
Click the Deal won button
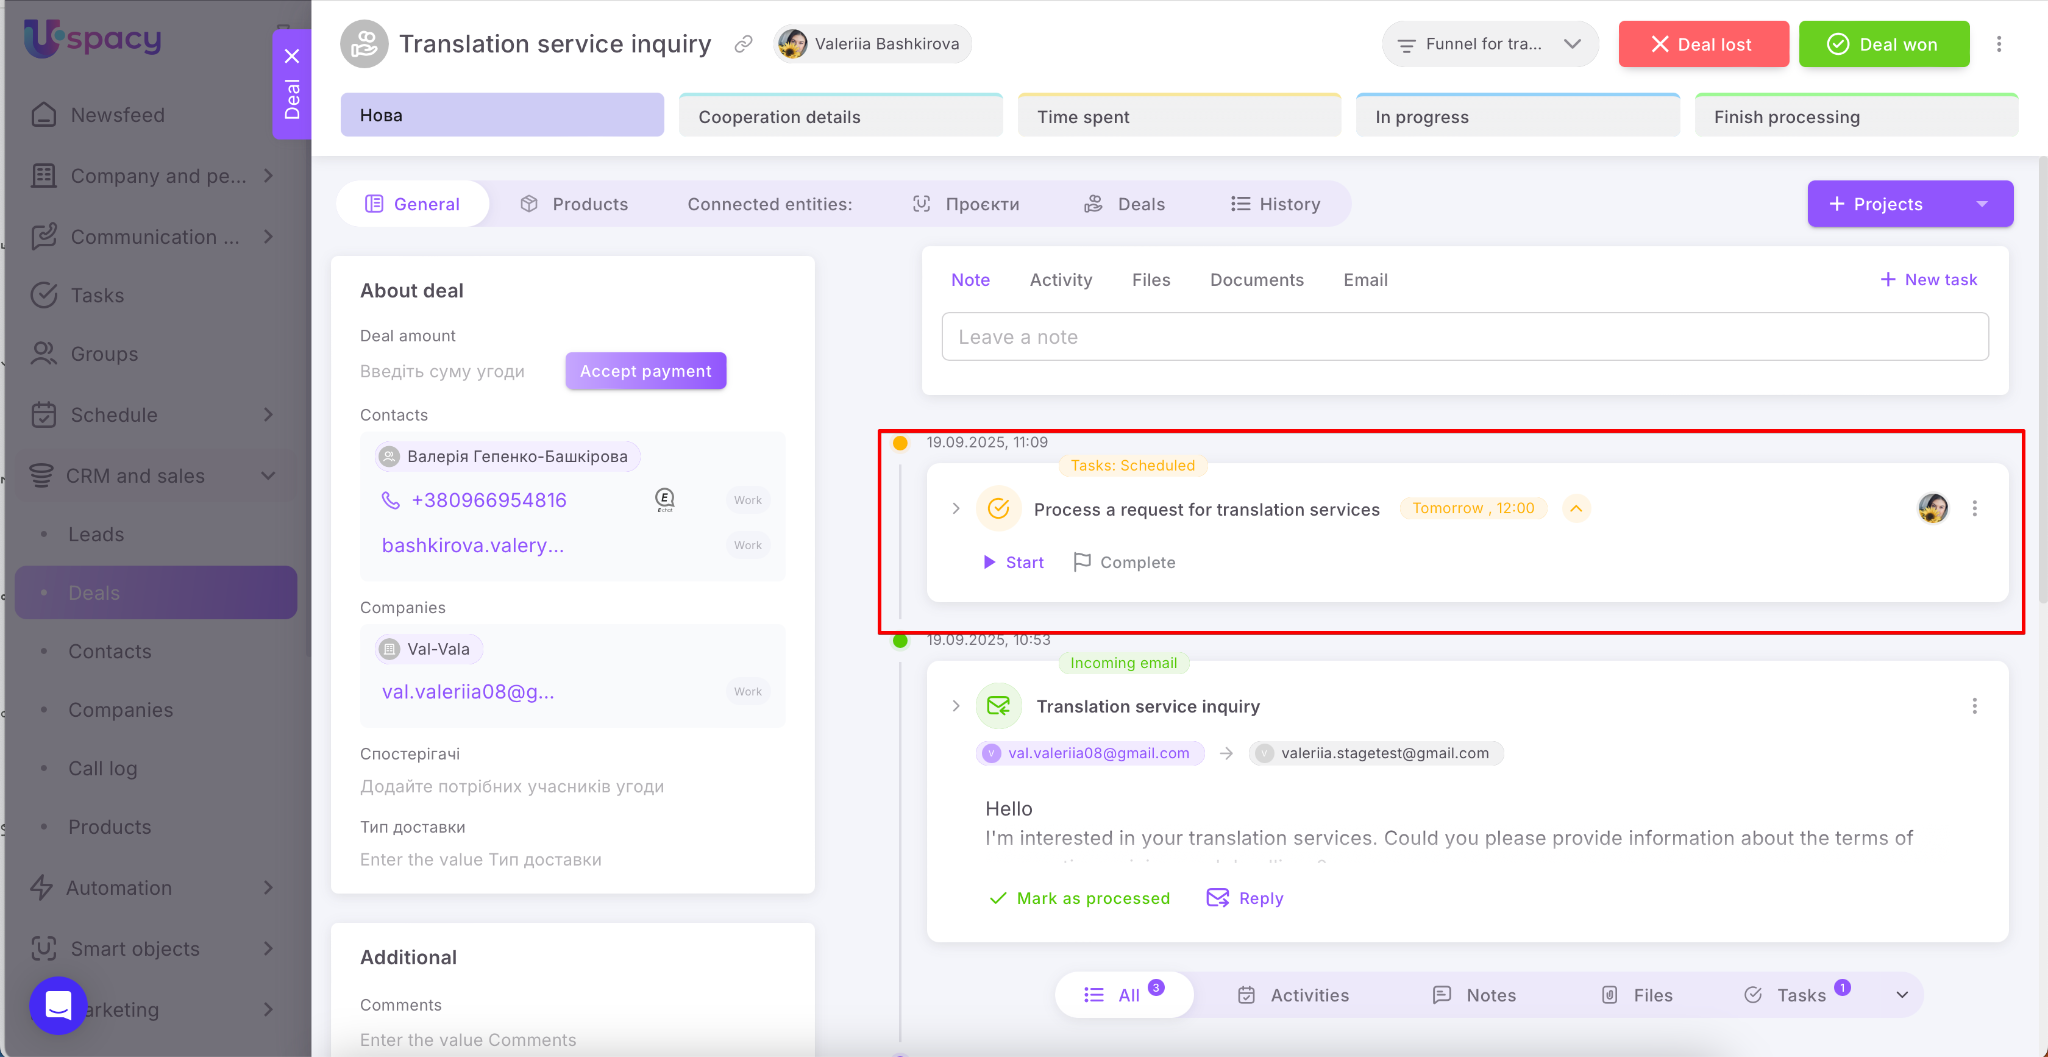[1883, 44]
